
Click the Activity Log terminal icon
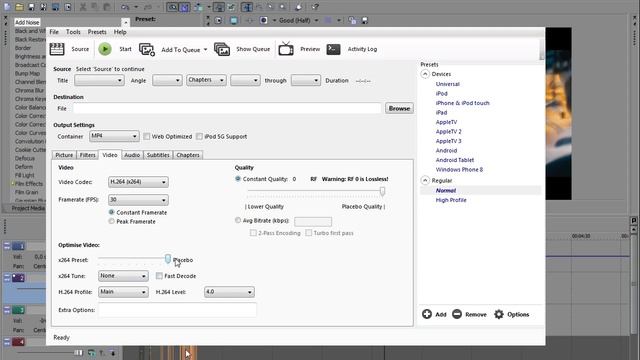(x=333, y=49)
